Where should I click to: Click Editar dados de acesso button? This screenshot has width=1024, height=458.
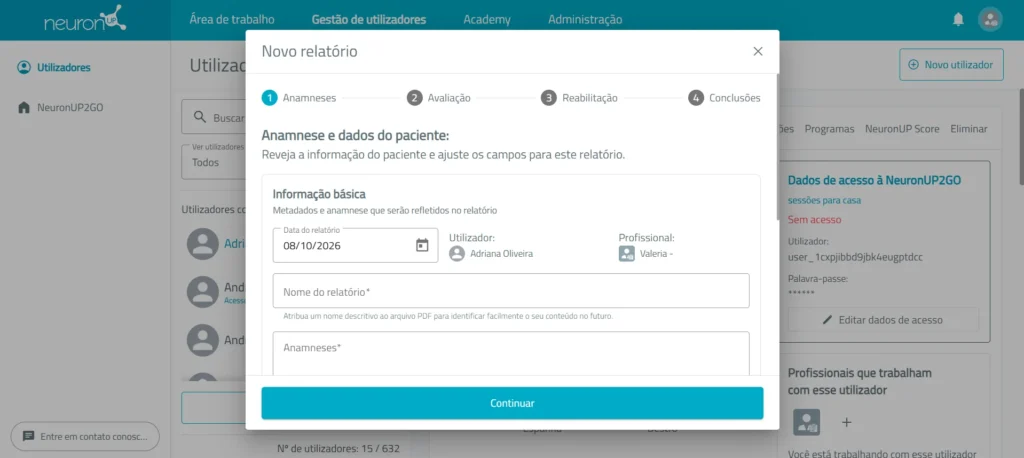tap(883, 320)
